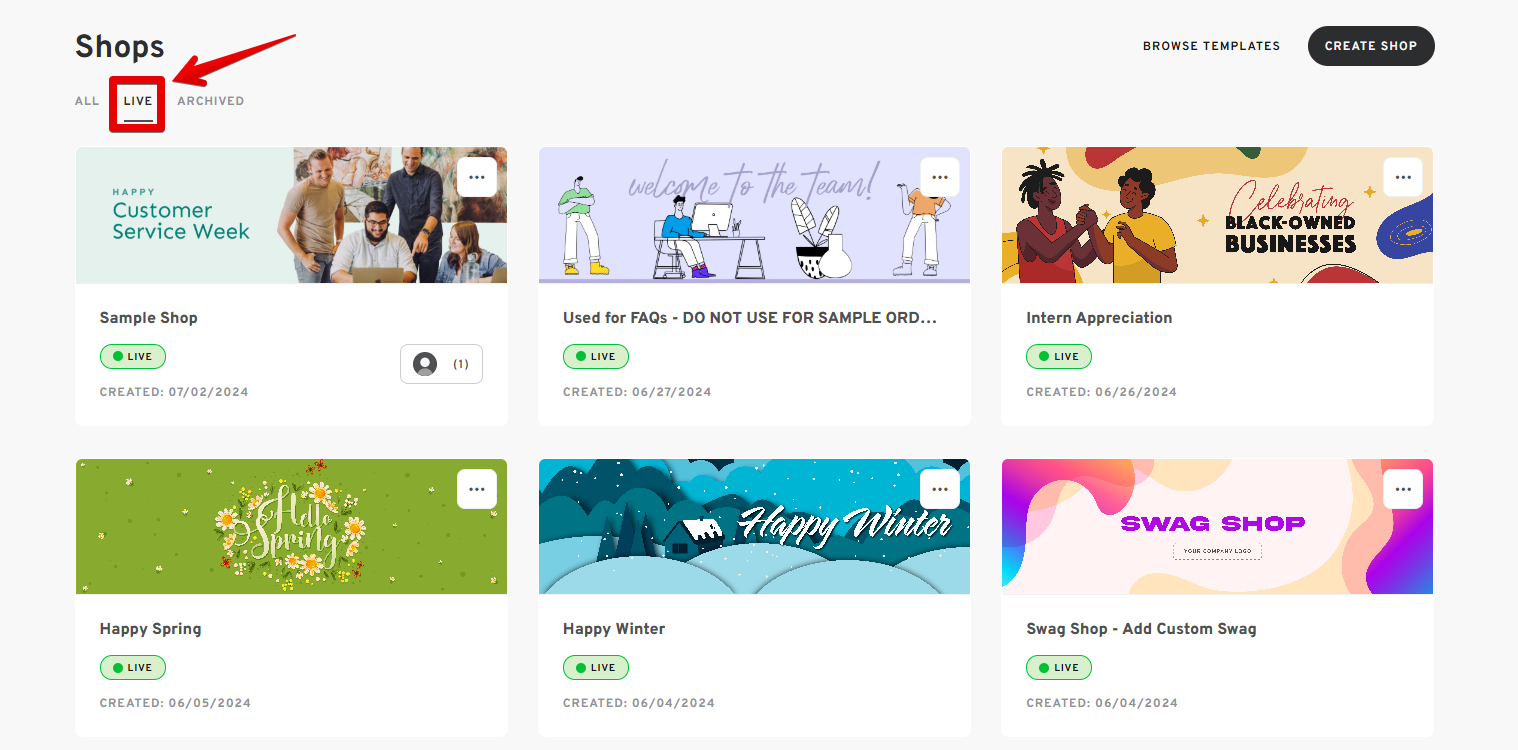Screen dimensions: 1518x750
Task: Click the CREATE SHOP button
Action: pos(1371,46)
